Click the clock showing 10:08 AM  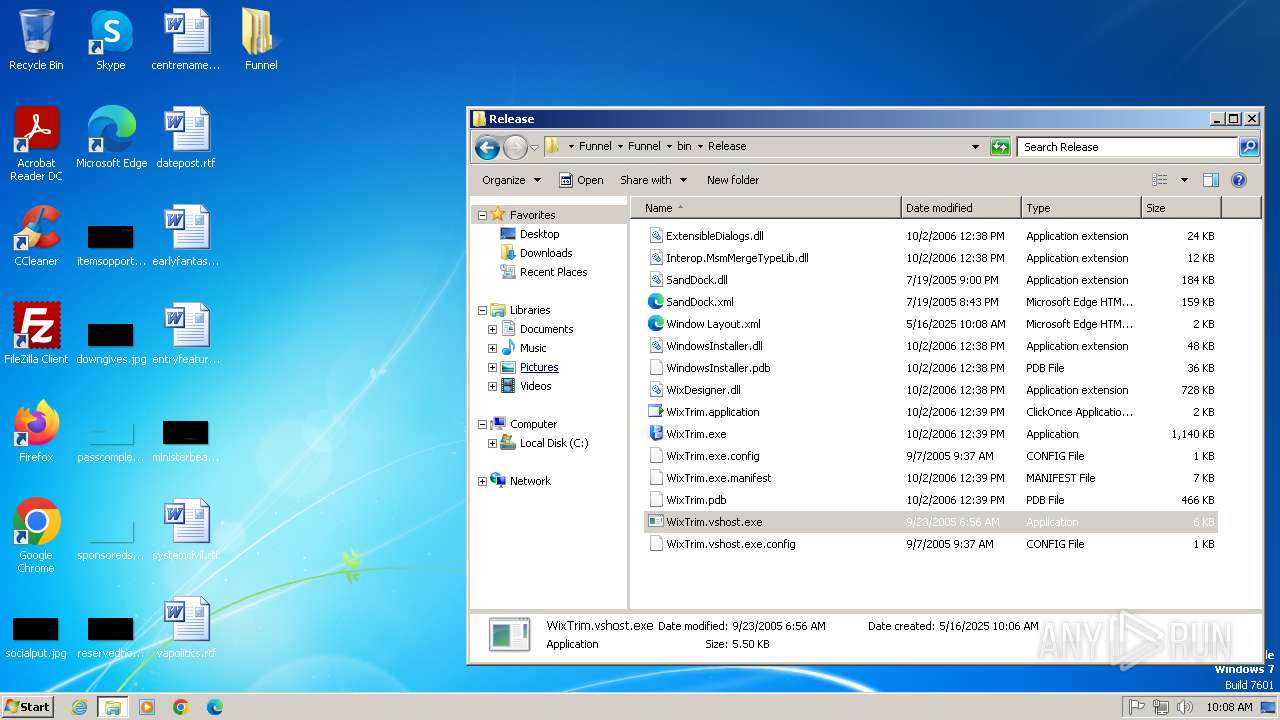[x=1229, y=707]
